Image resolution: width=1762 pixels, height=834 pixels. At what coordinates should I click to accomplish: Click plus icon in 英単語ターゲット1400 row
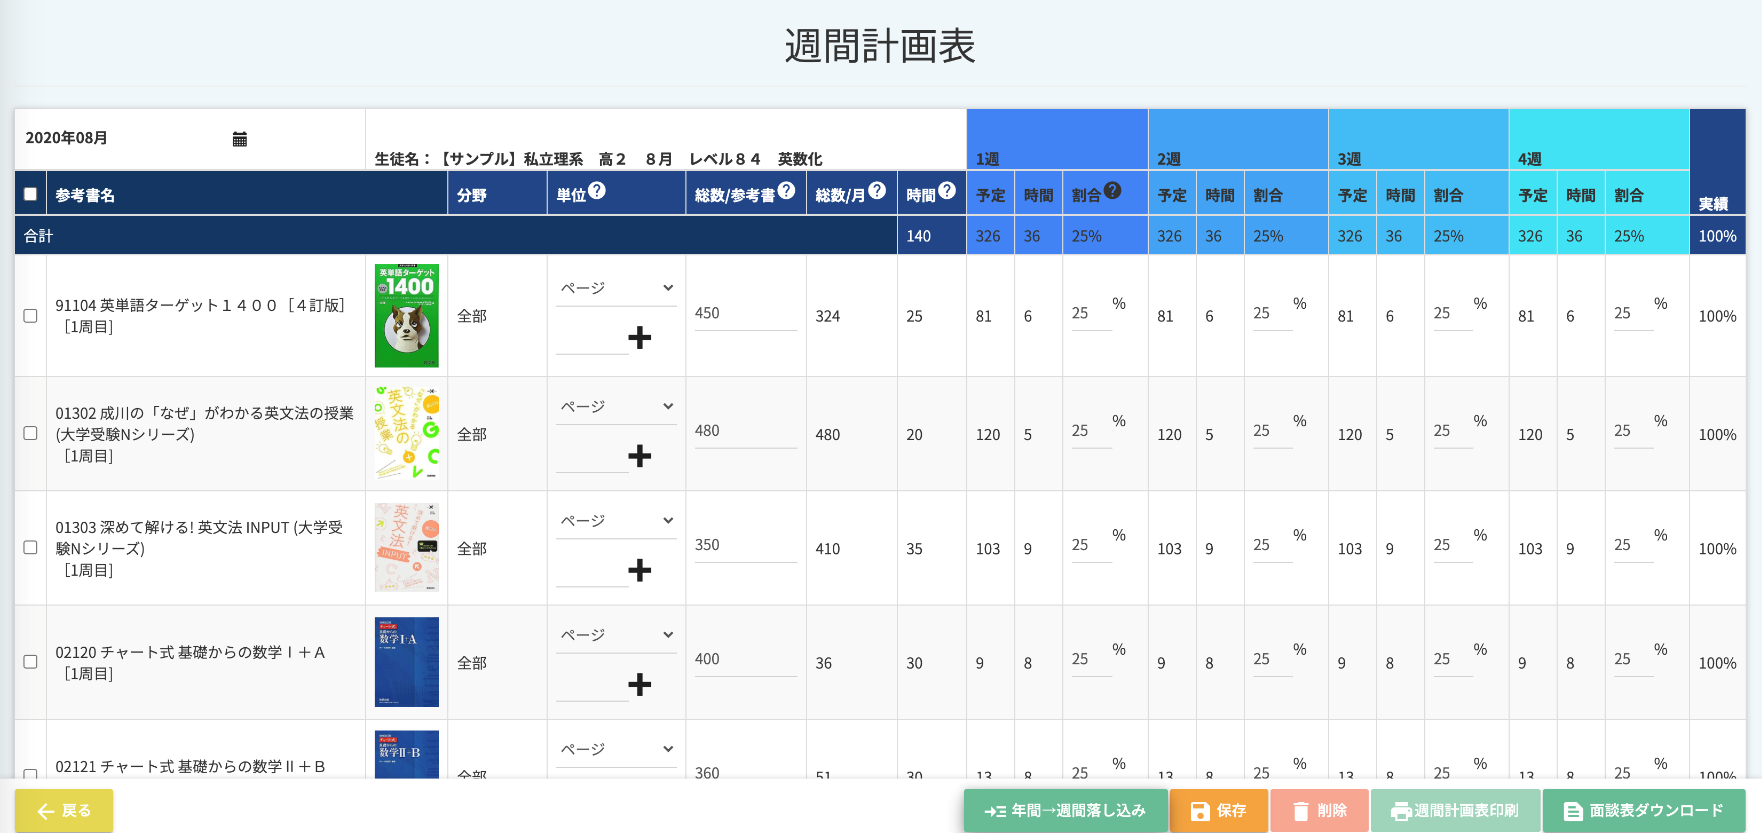[639, 338]
